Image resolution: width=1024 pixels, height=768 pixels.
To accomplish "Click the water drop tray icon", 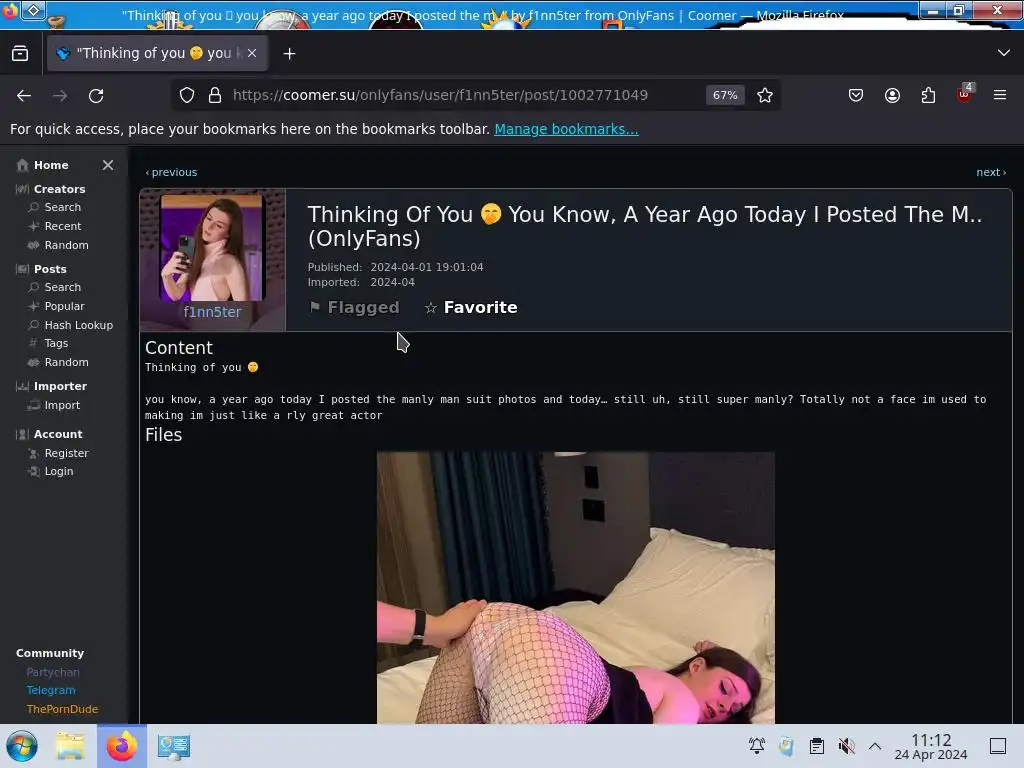I will tap(786, 746).
